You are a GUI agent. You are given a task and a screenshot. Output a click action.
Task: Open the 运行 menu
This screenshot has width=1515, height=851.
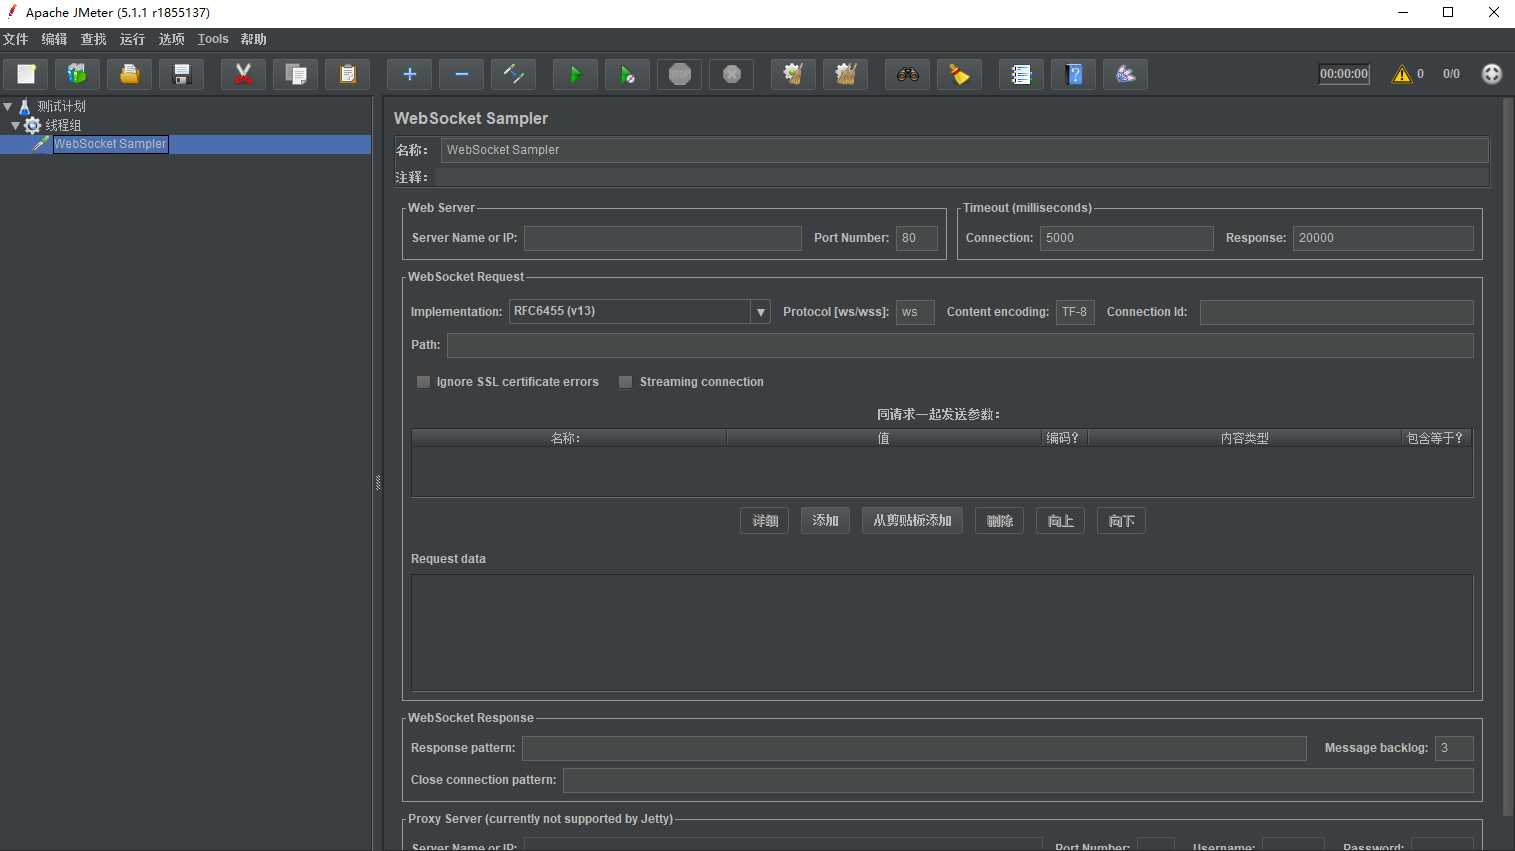point(133,39)
